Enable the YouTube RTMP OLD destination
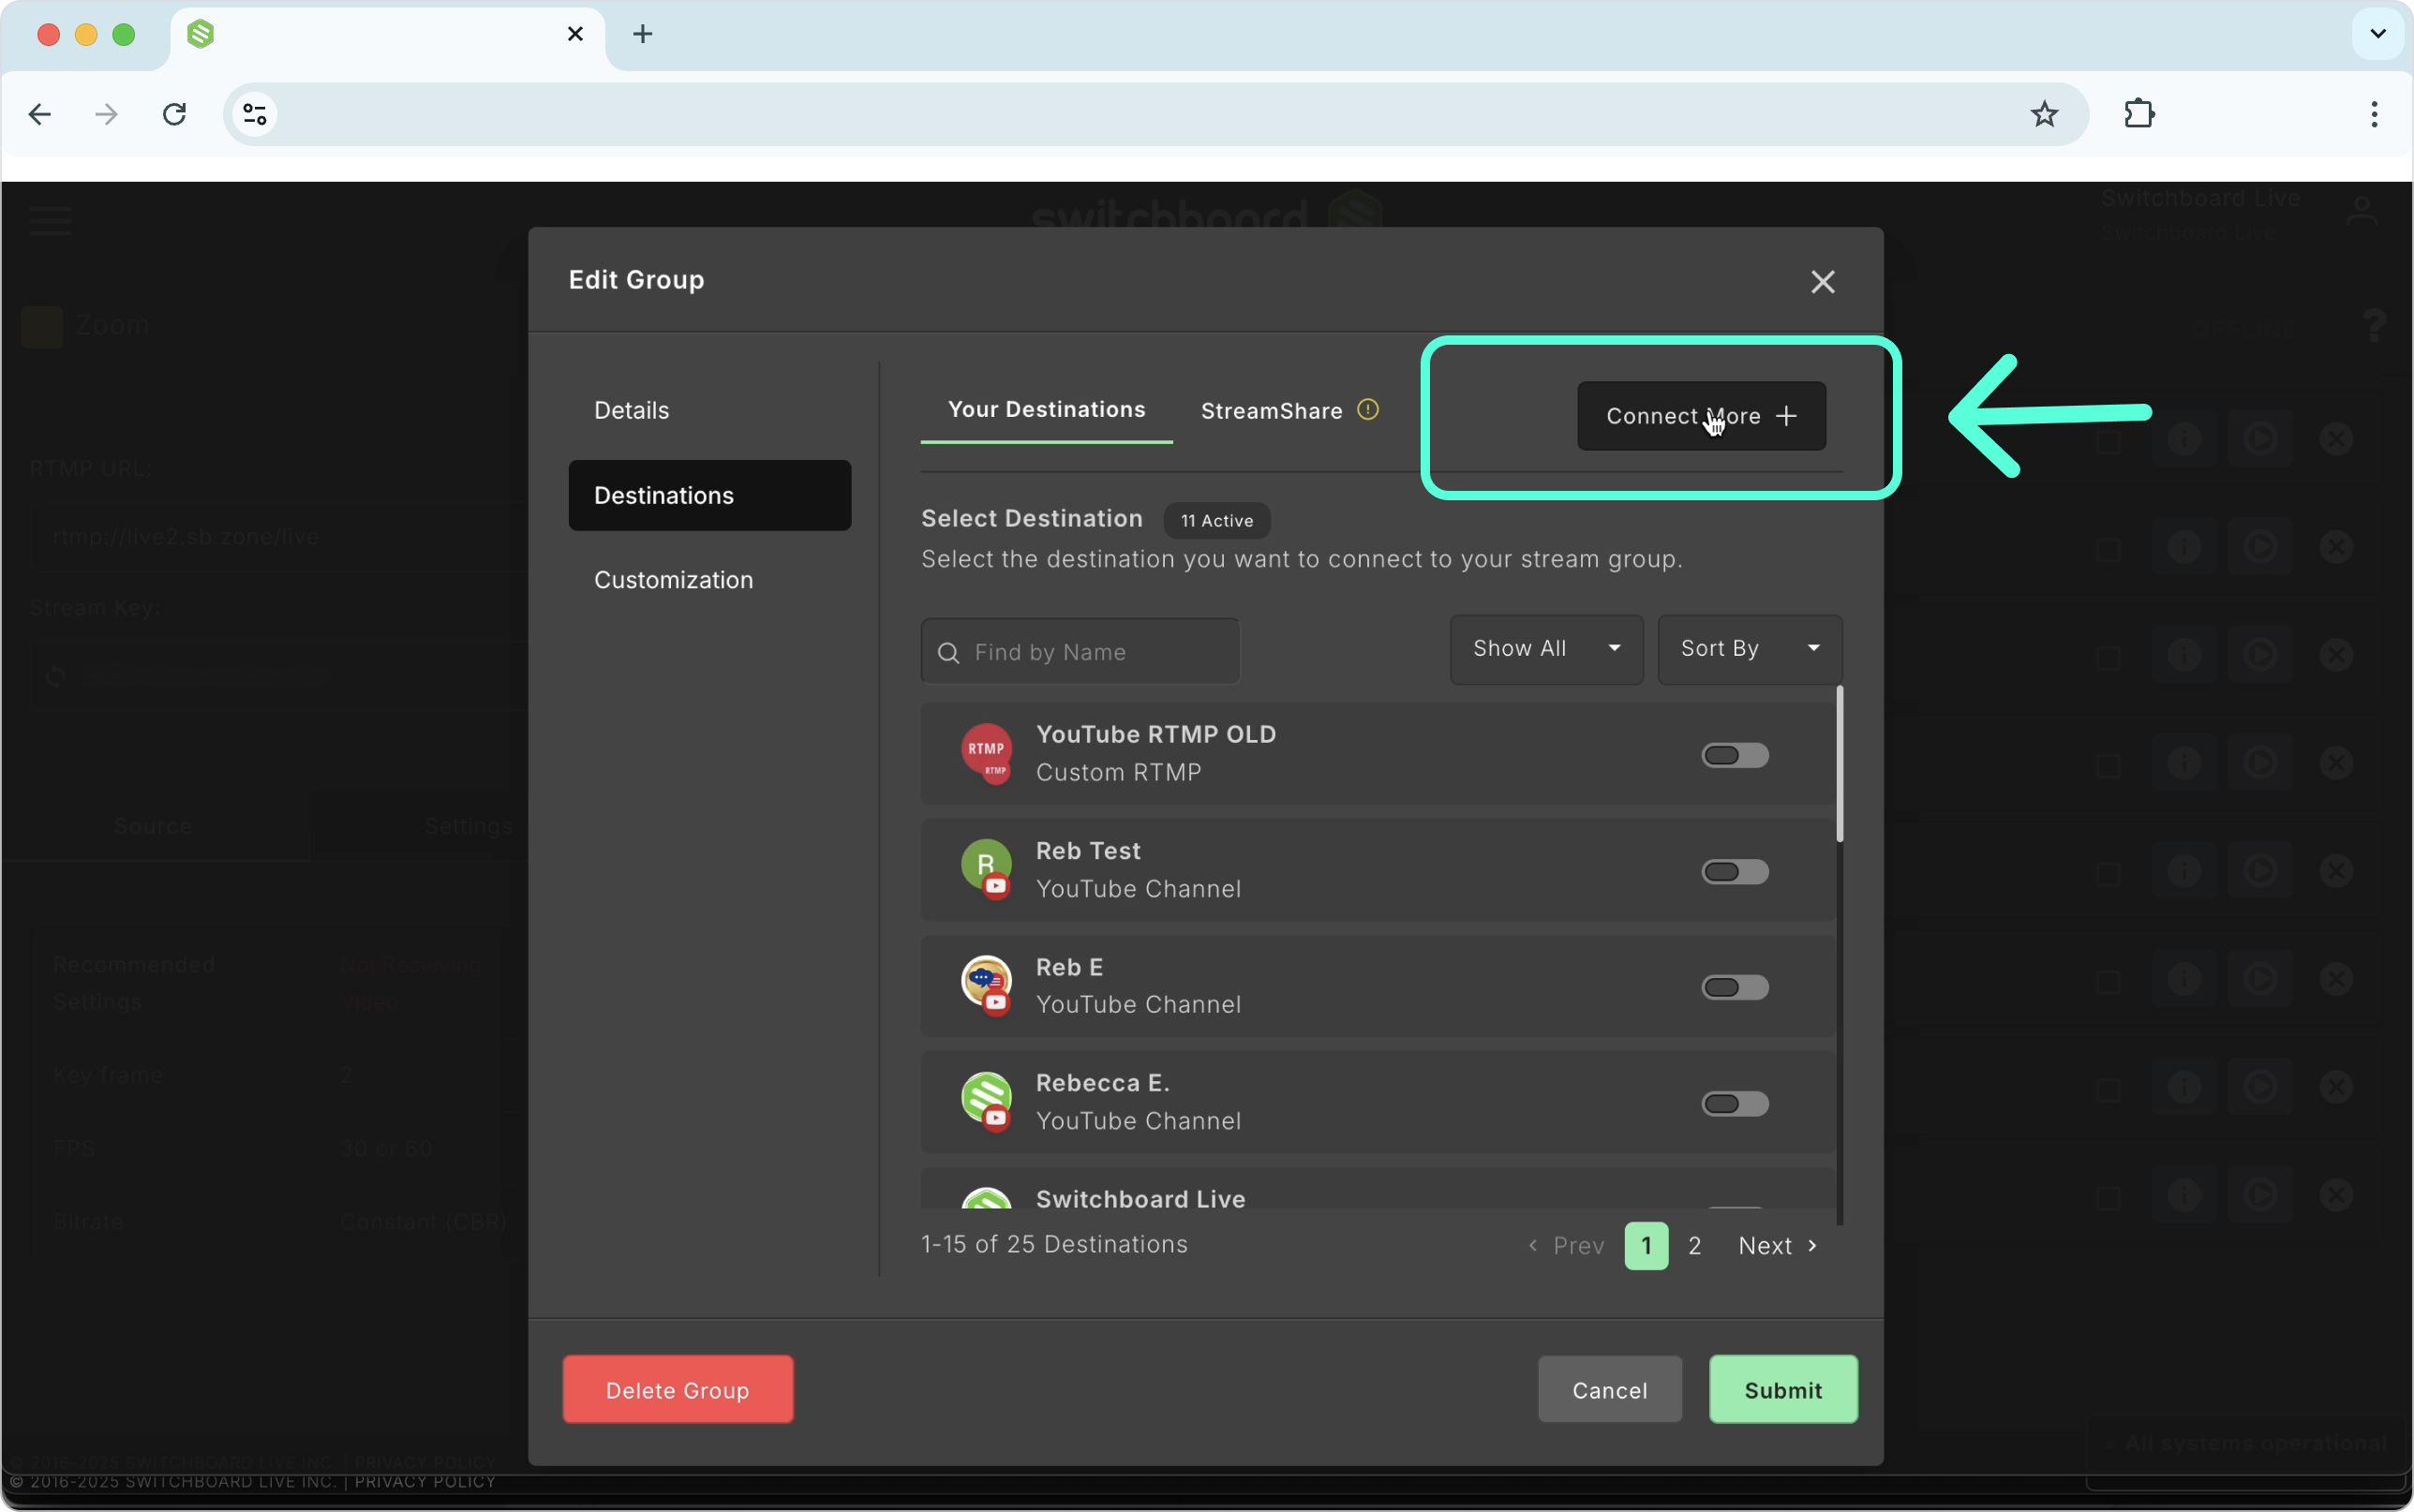 (x=1735, y=755)
